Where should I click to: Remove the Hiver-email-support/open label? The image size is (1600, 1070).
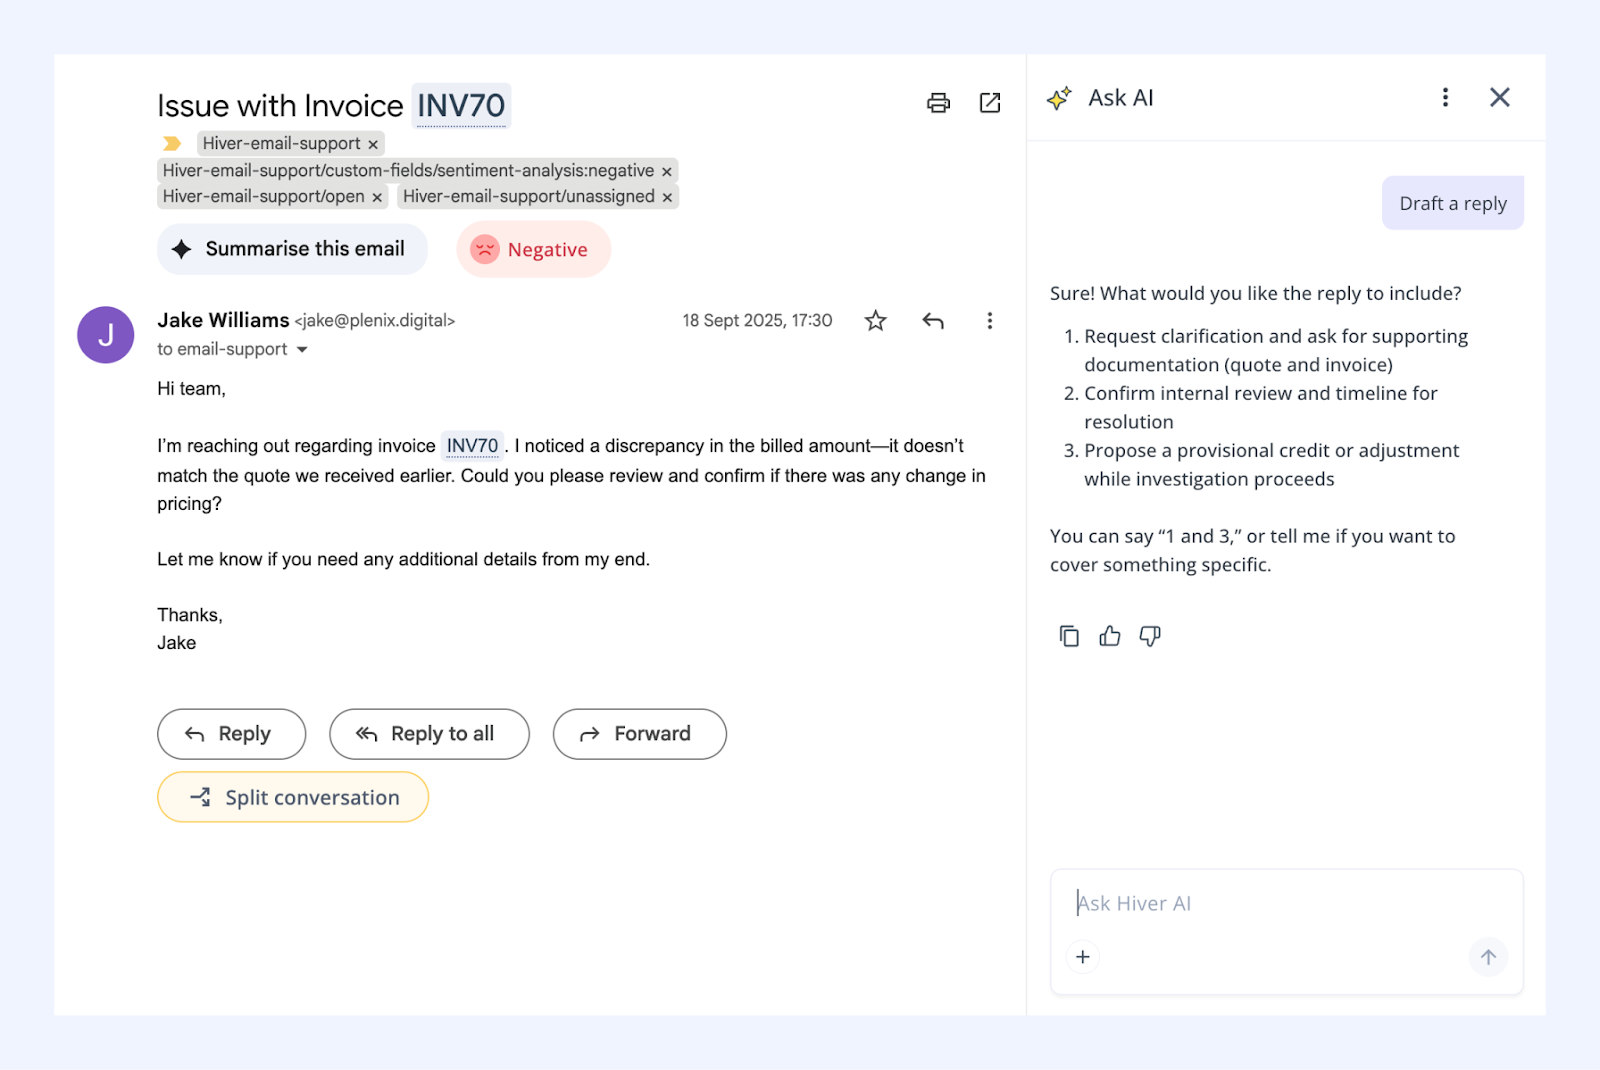(x=377, y=197)
